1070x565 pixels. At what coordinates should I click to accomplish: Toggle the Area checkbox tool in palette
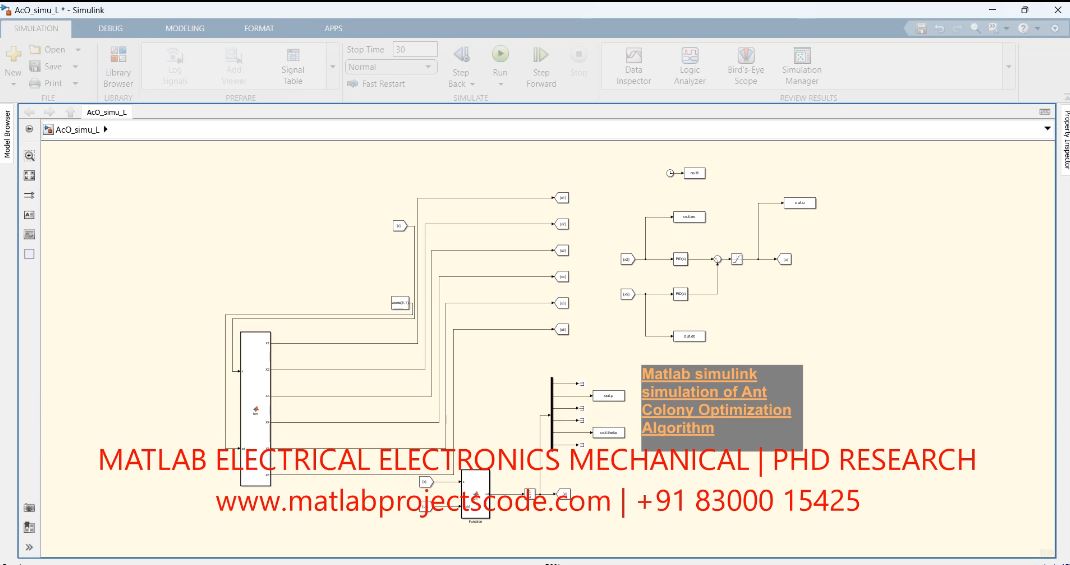(29, 254)
